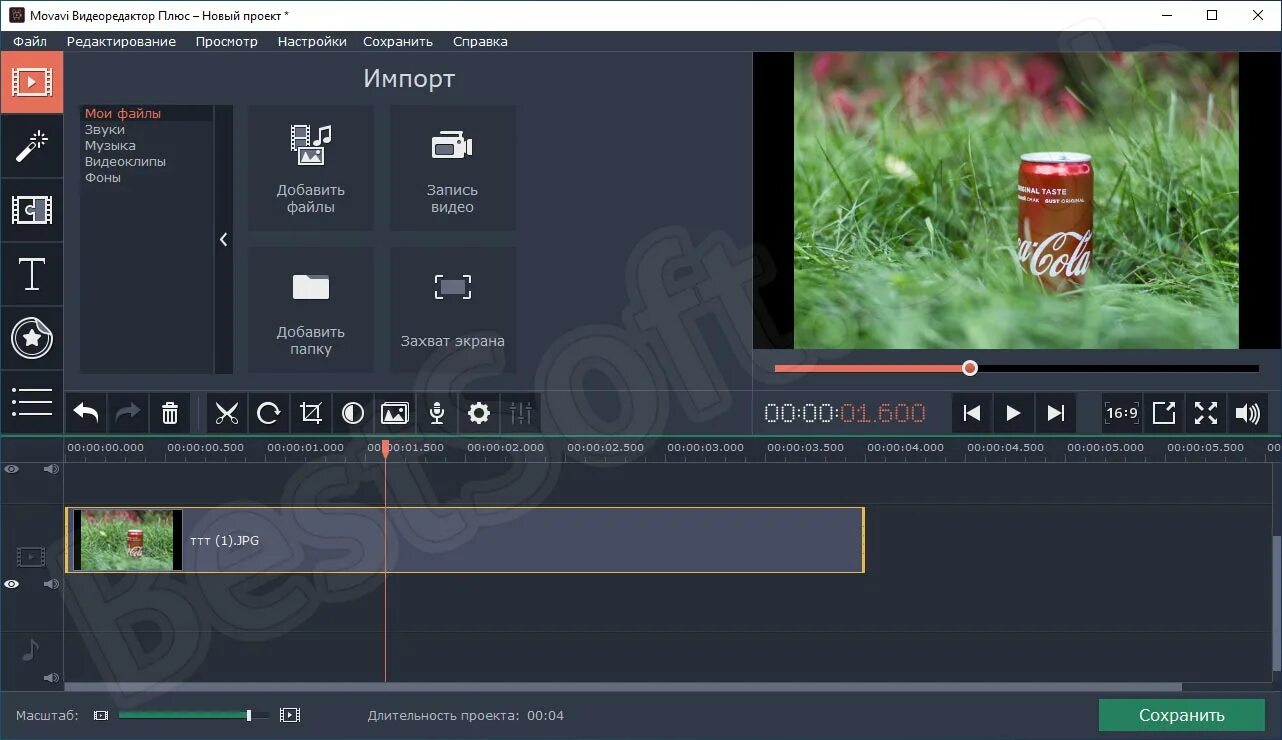Open the Просмотр menu
The image size is (1282, 740).
pyautogui.click(x=227, y=41)
